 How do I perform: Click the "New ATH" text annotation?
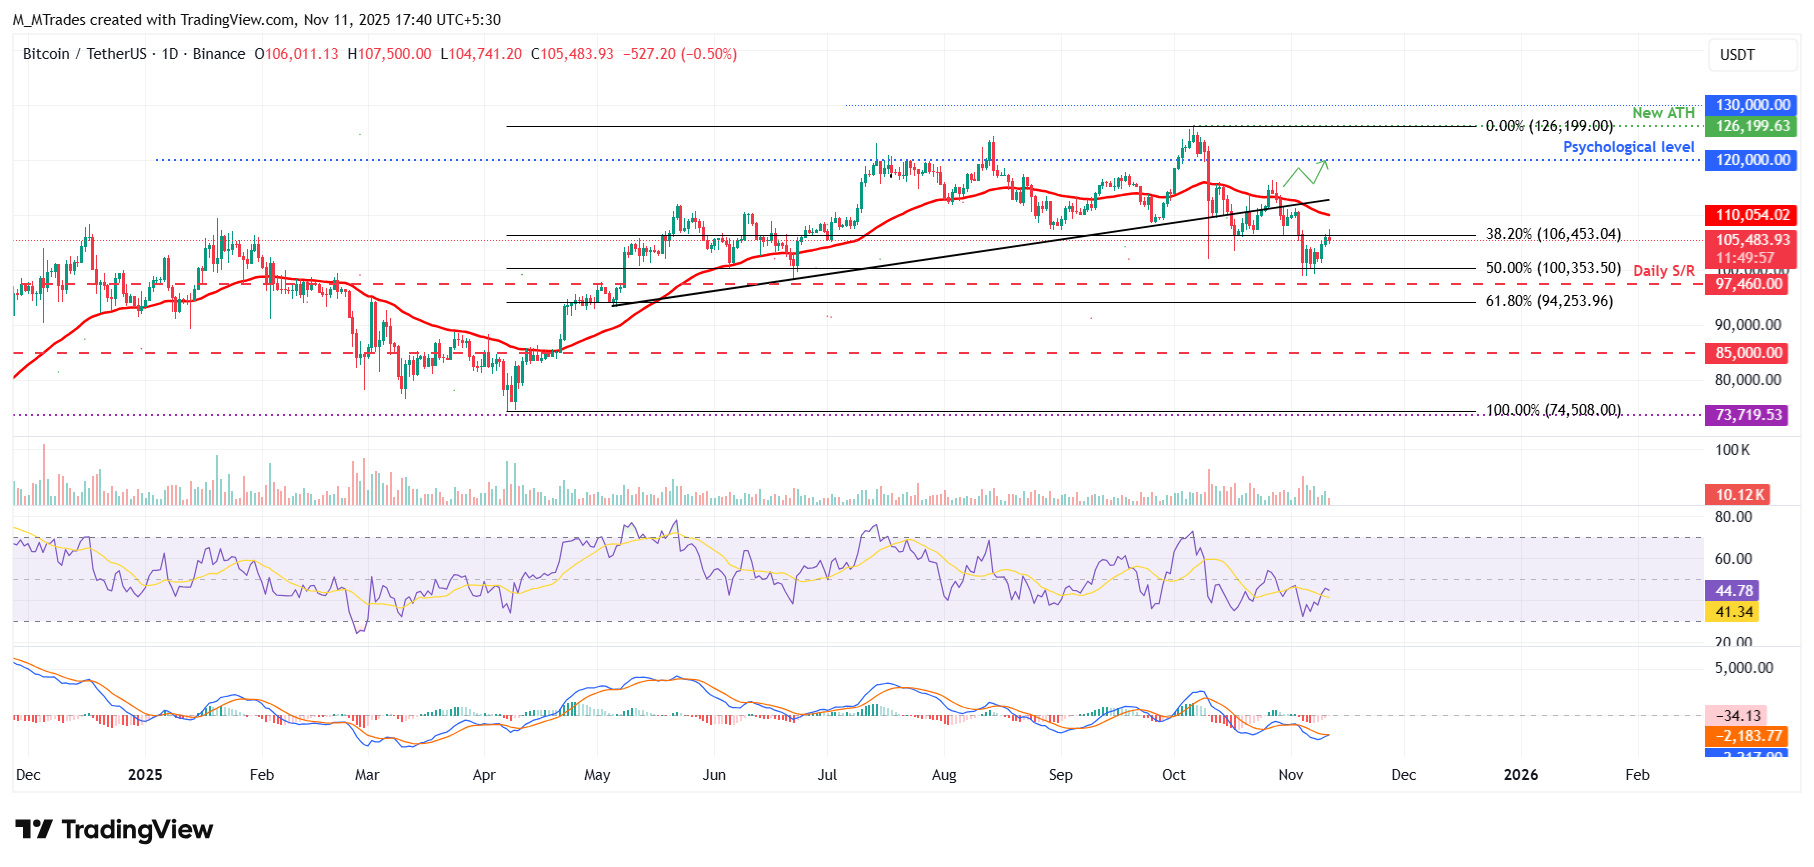click(x=1663, y=113)
